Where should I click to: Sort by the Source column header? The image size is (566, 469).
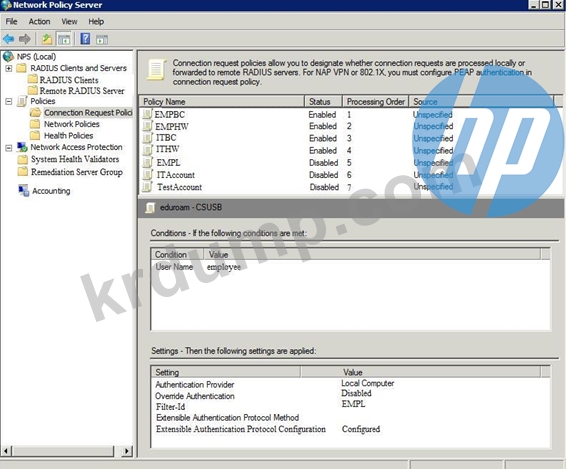pyautogui.click(x=481, y=101)
